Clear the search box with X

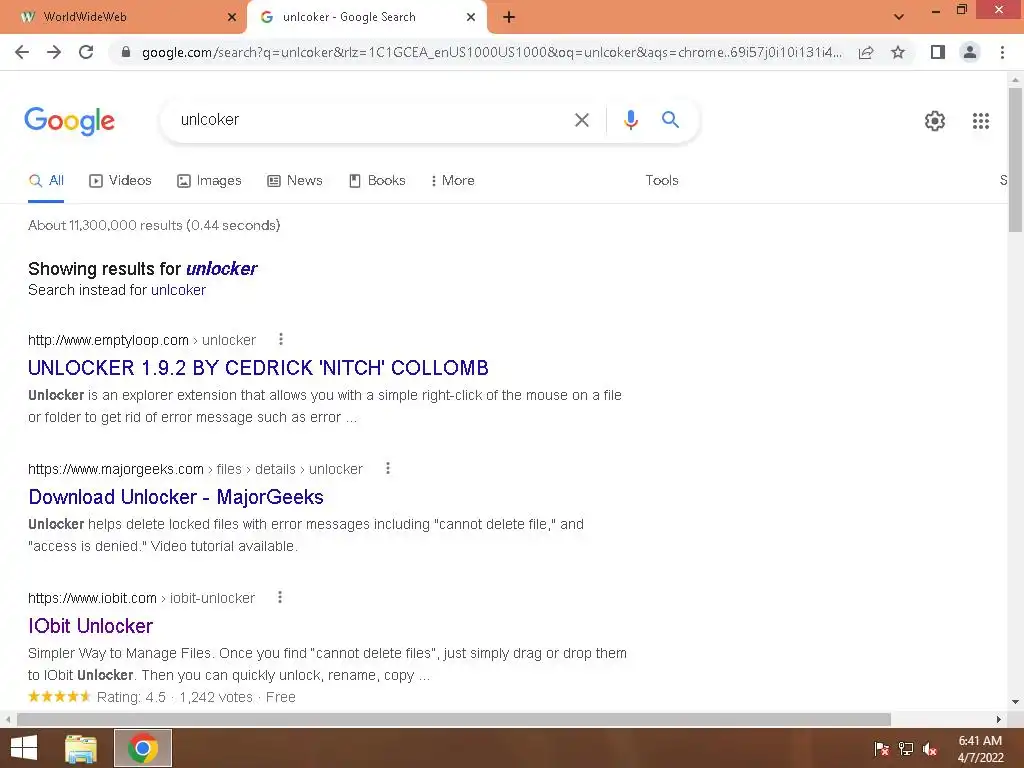click(x=582, y=120)
